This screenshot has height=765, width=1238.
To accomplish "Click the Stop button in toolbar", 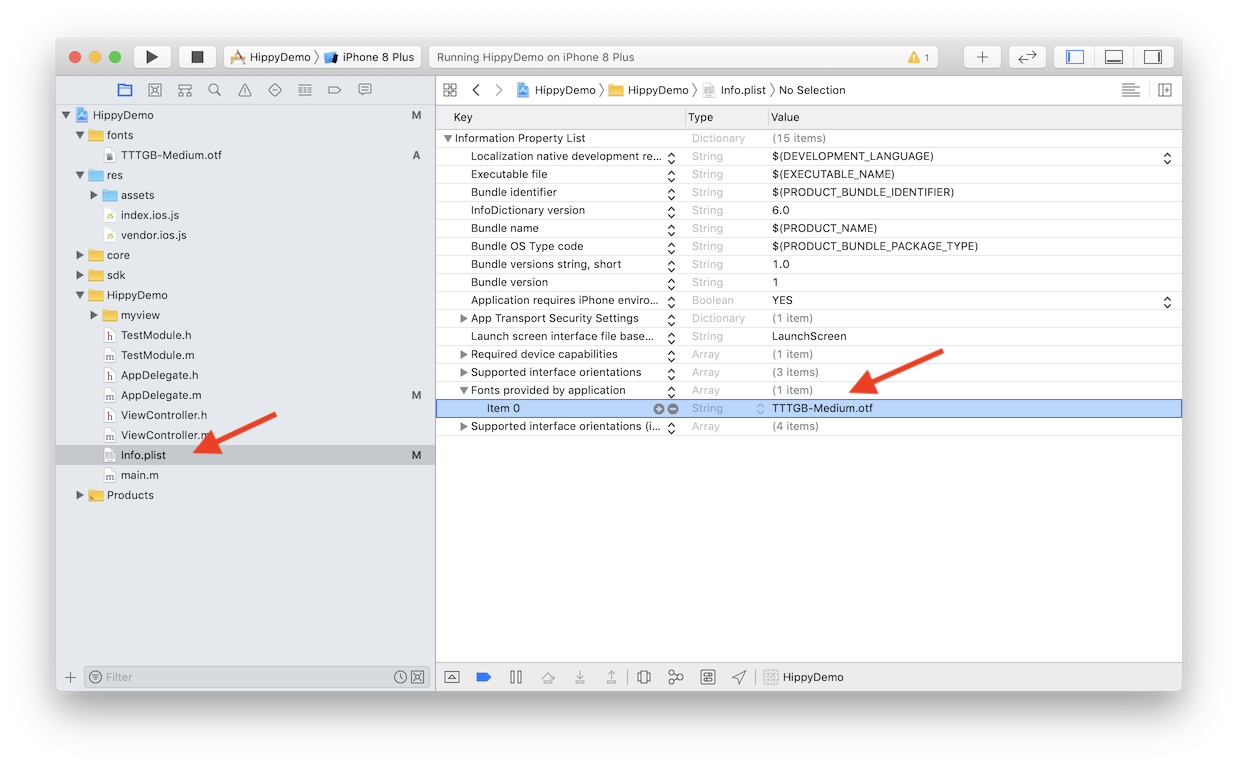I will (x=197, y=57).
